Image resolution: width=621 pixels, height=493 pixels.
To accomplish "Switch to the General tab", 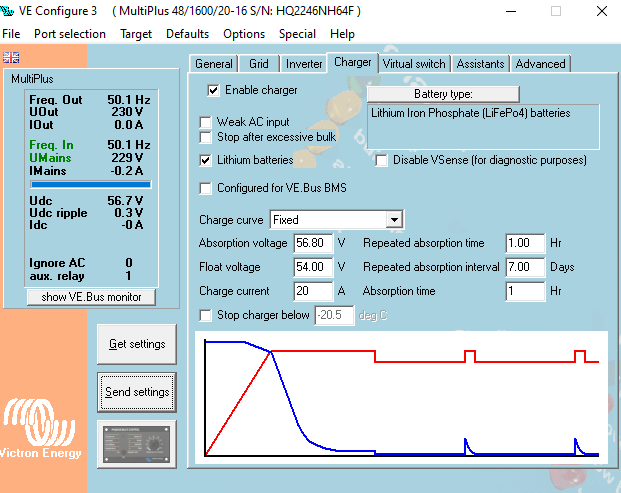I will 214,64.
